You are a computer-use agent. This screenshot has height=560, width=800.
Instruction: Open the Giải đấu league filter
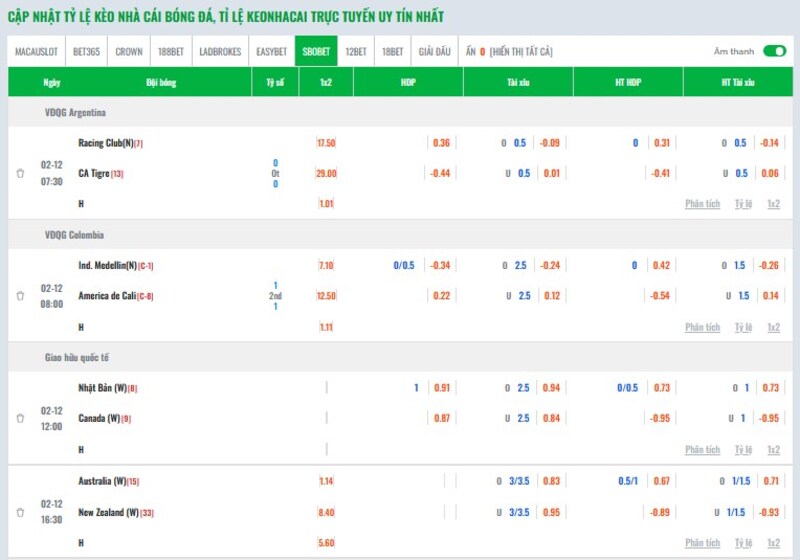click(434, 51)
